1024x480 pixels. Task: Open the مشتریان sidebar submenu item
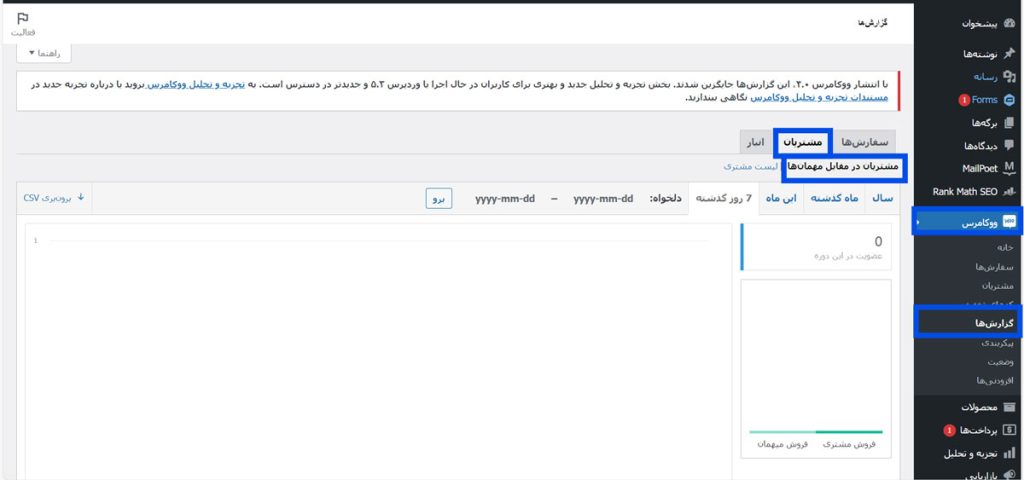click(997, 285)
